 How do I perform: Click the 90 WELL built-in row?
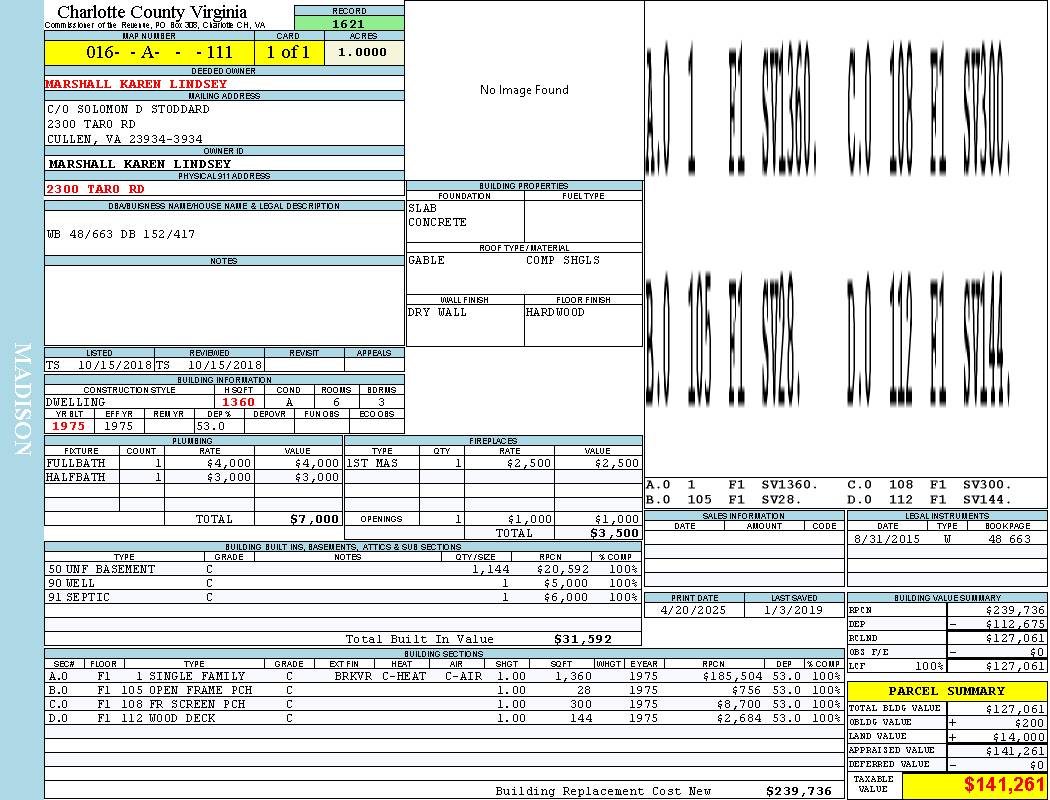click(343, 584)
